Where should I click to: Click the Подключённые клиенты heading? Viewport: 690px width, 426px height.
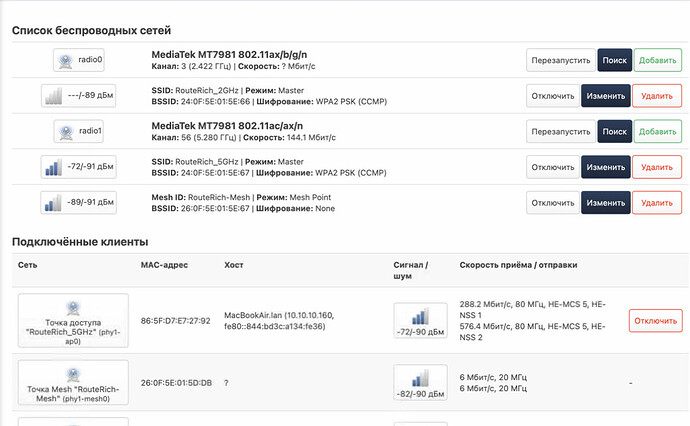point(80,242)
